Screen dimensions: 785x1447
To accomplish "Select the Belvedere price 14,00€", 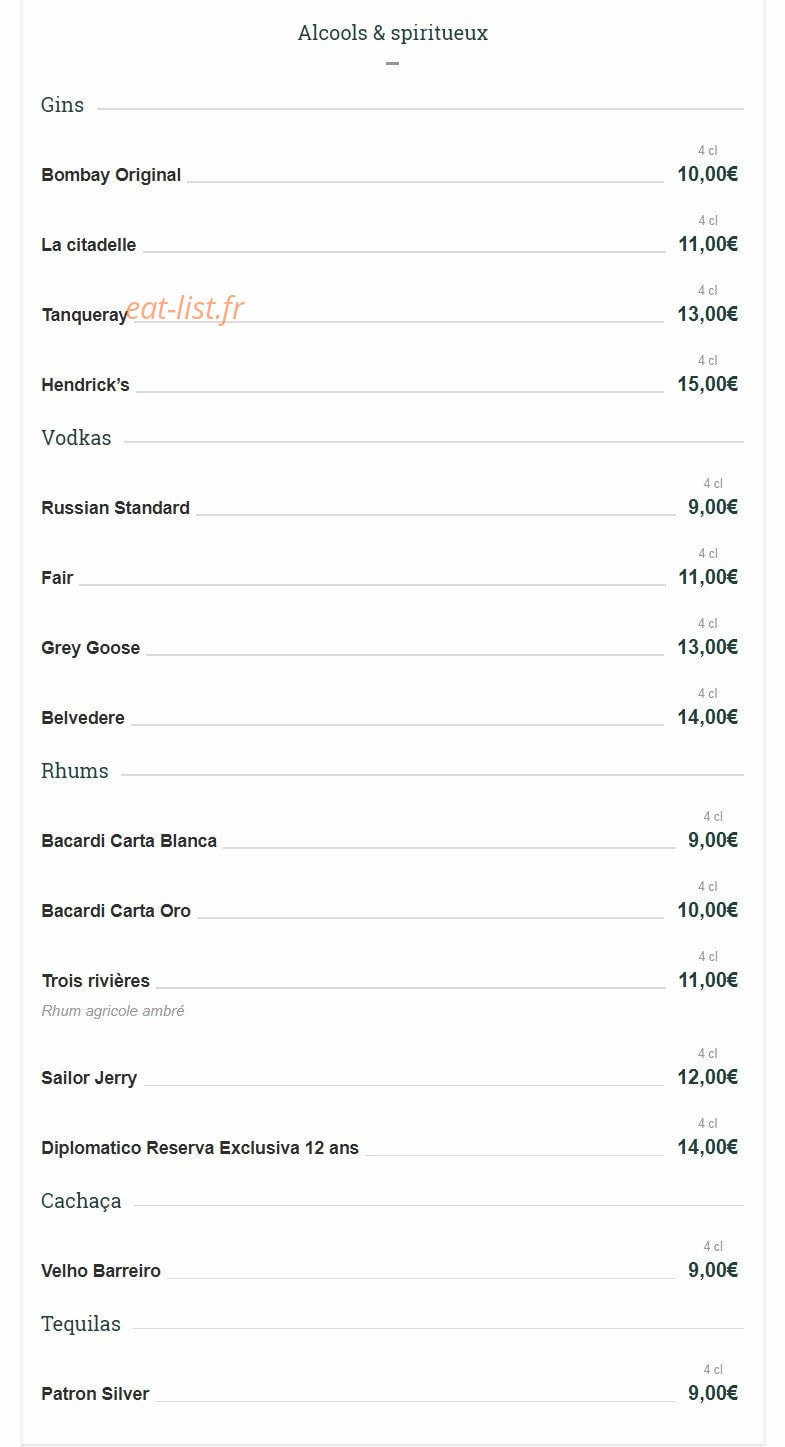I will click(x=707, y=717).
